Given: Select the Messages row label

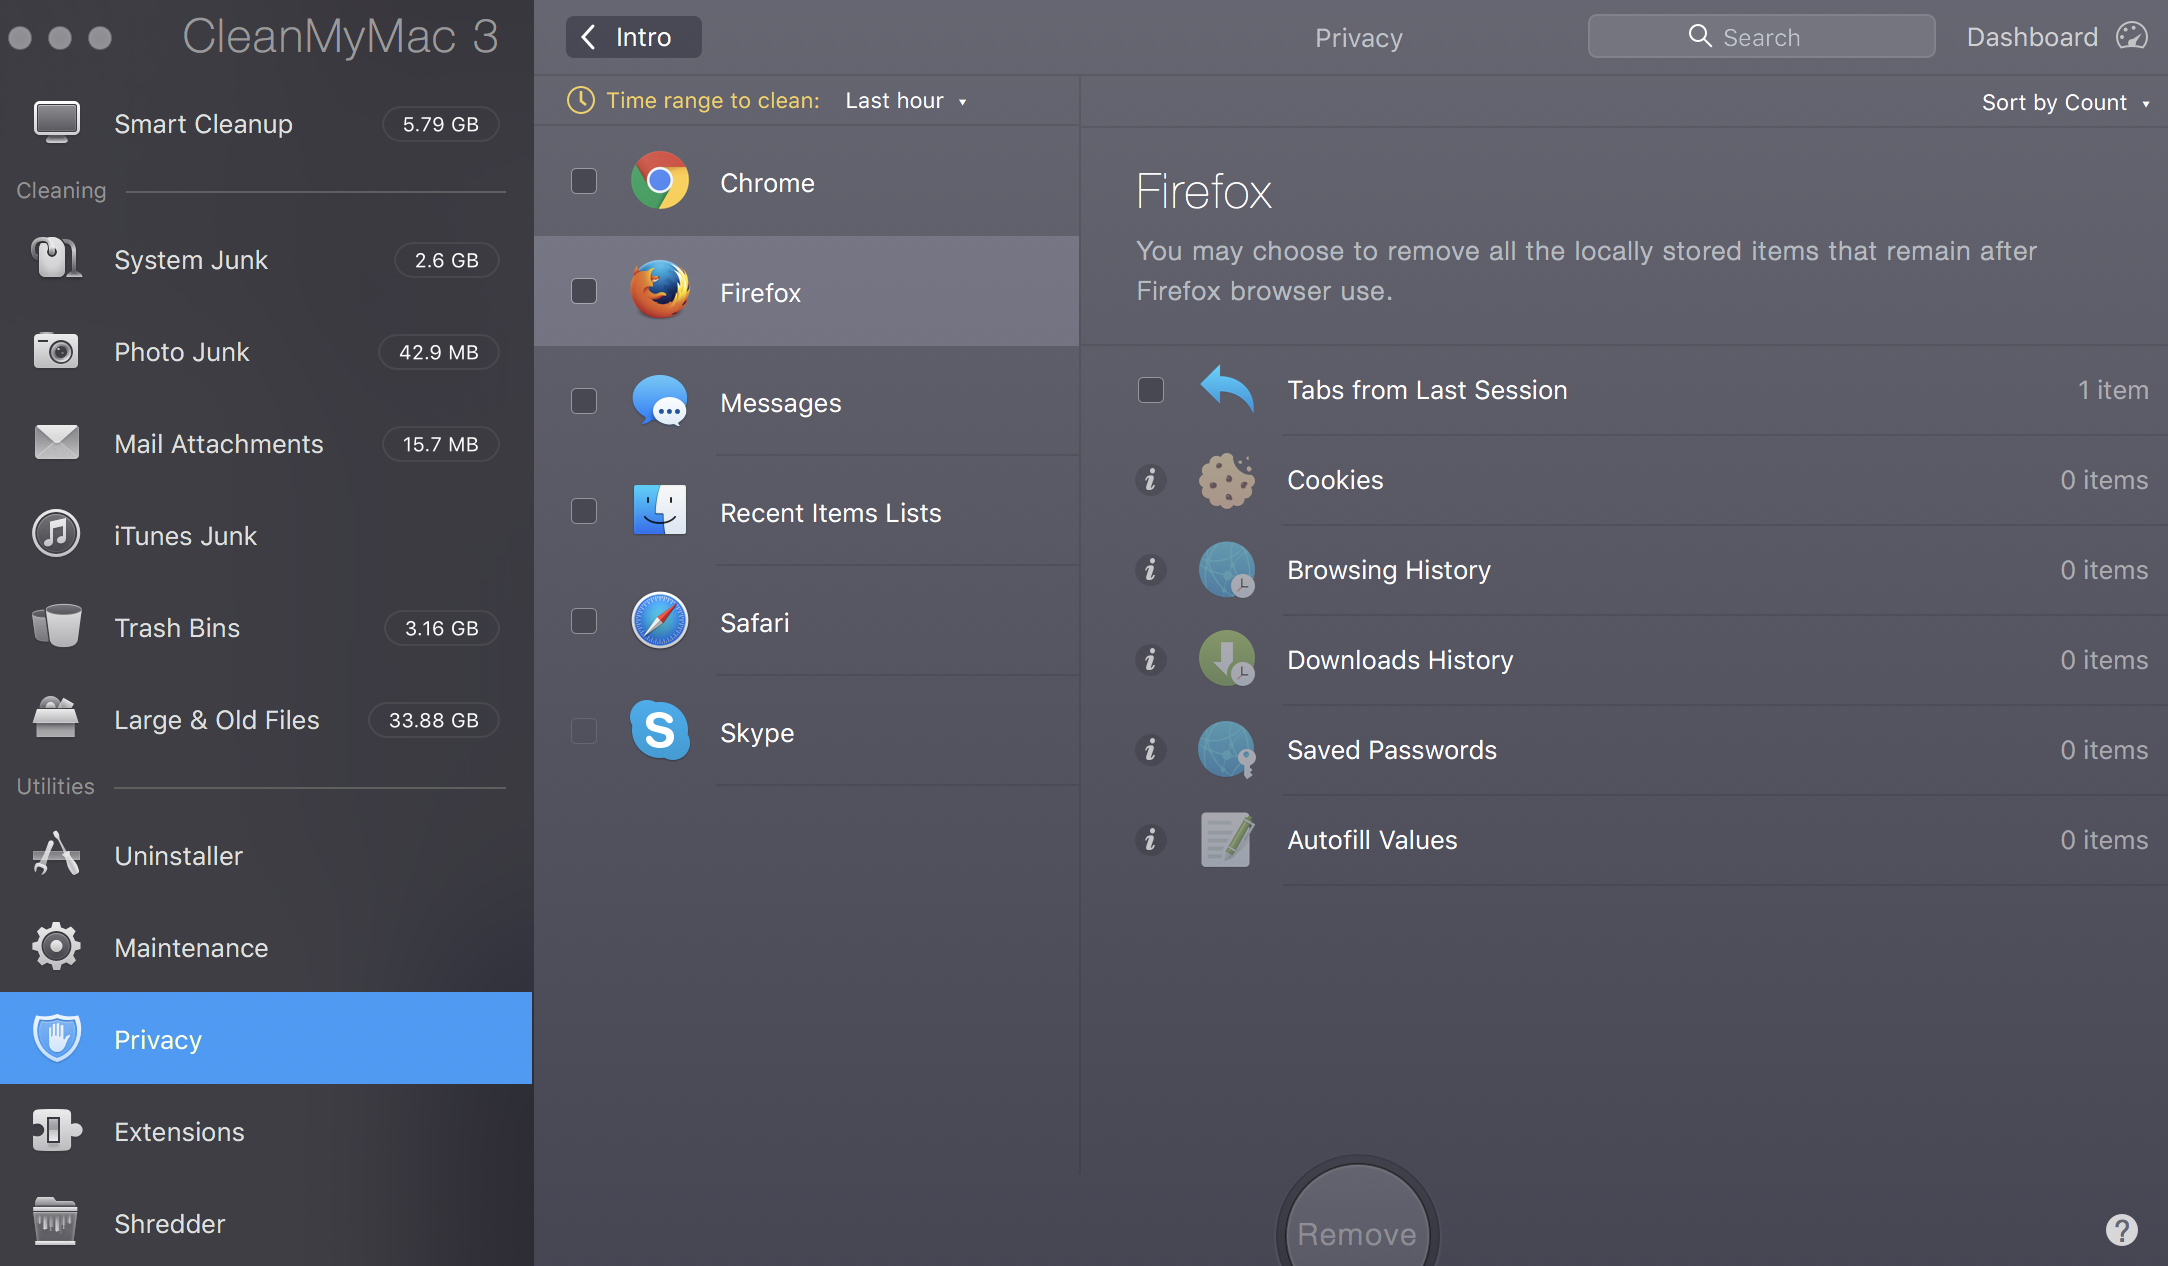Looking at the screenshot, I should [781, 403].
